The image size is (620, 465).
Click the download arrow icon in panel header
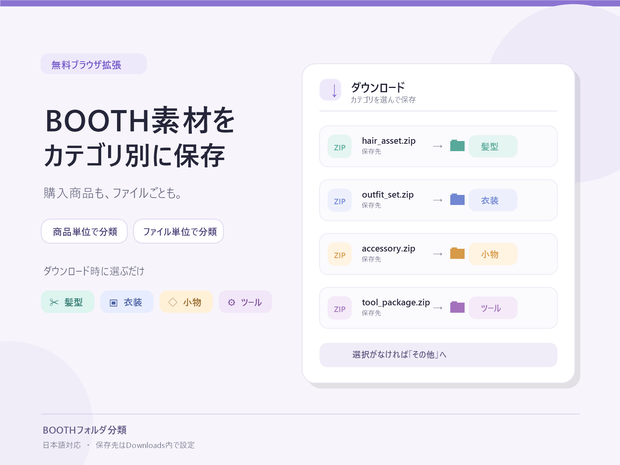(330, 90)
